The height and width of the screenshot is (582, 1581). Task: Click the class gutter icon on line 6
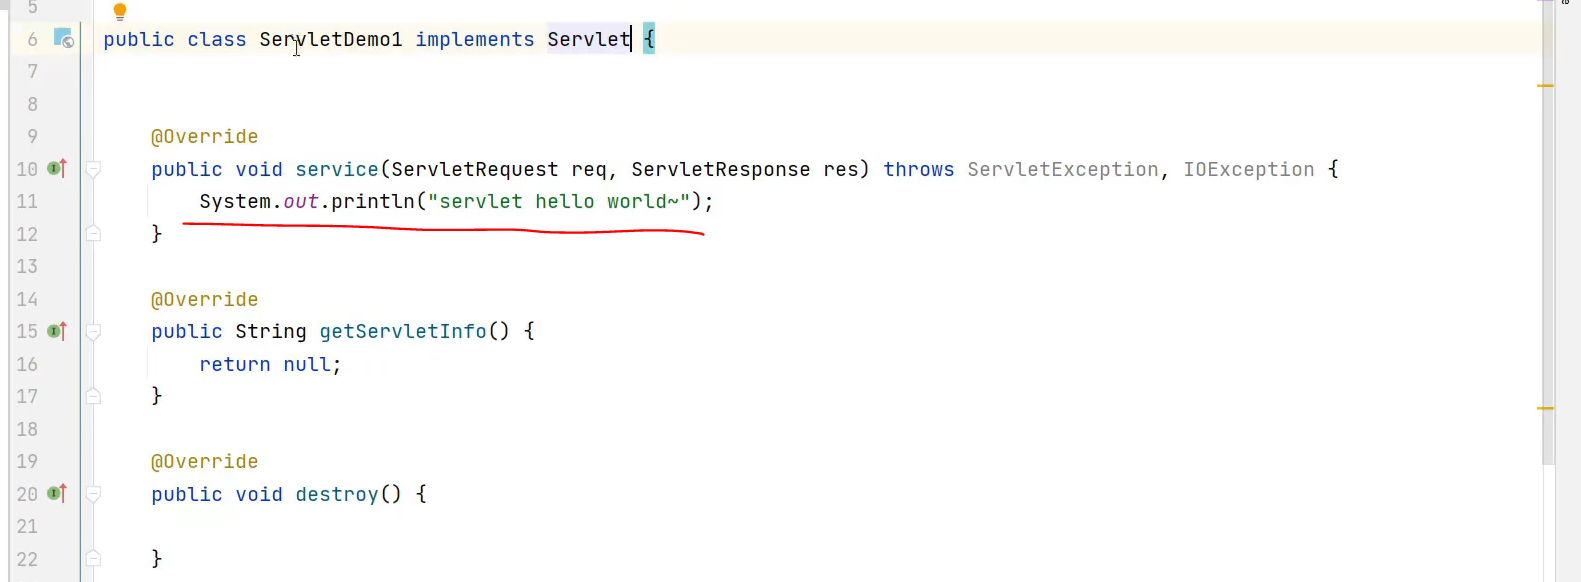[63, 39]
